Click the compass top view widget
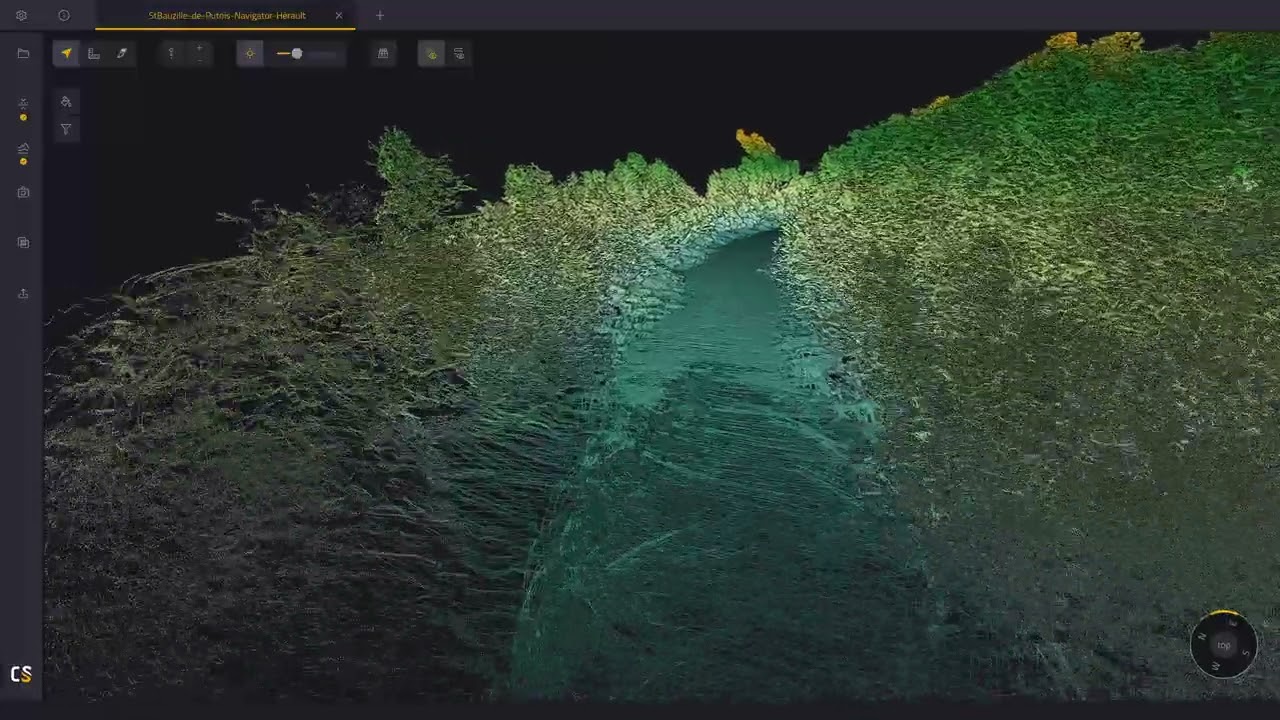This screenshot has width=1280, height=720. [x=1224, y=645]
